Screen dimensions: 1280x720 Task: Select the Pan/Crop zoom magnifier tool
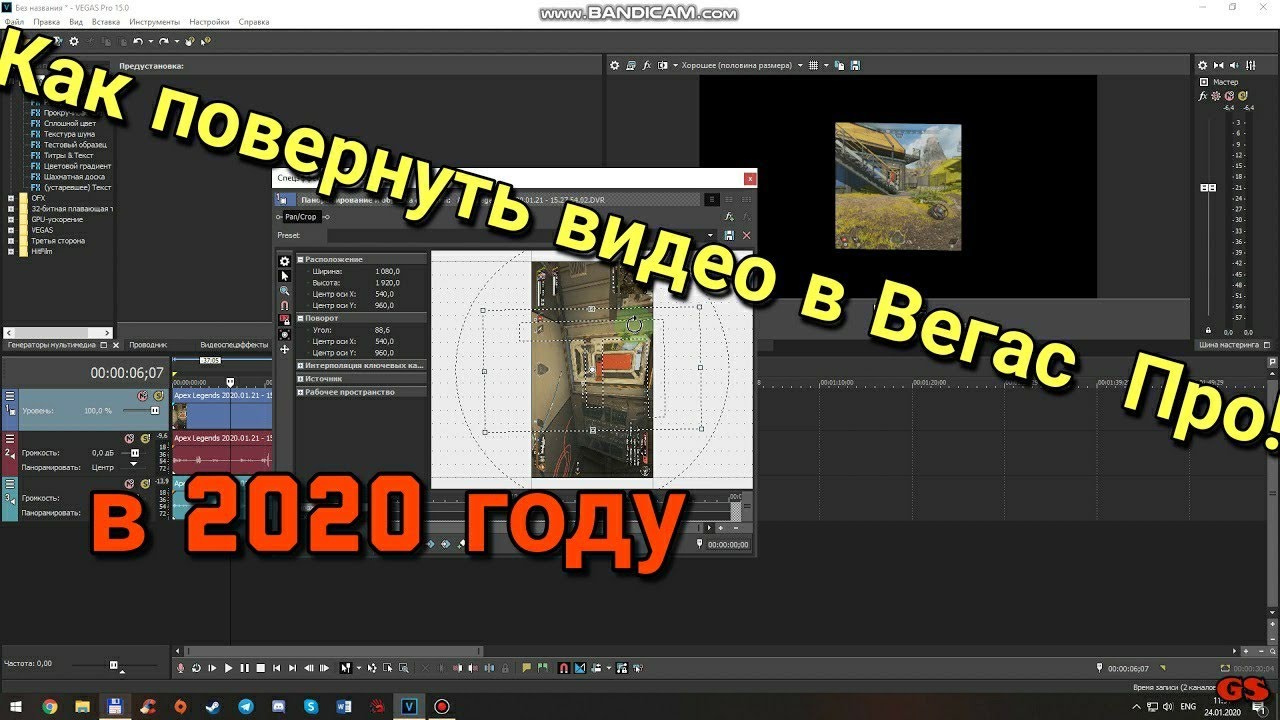(x=285, y=291)
